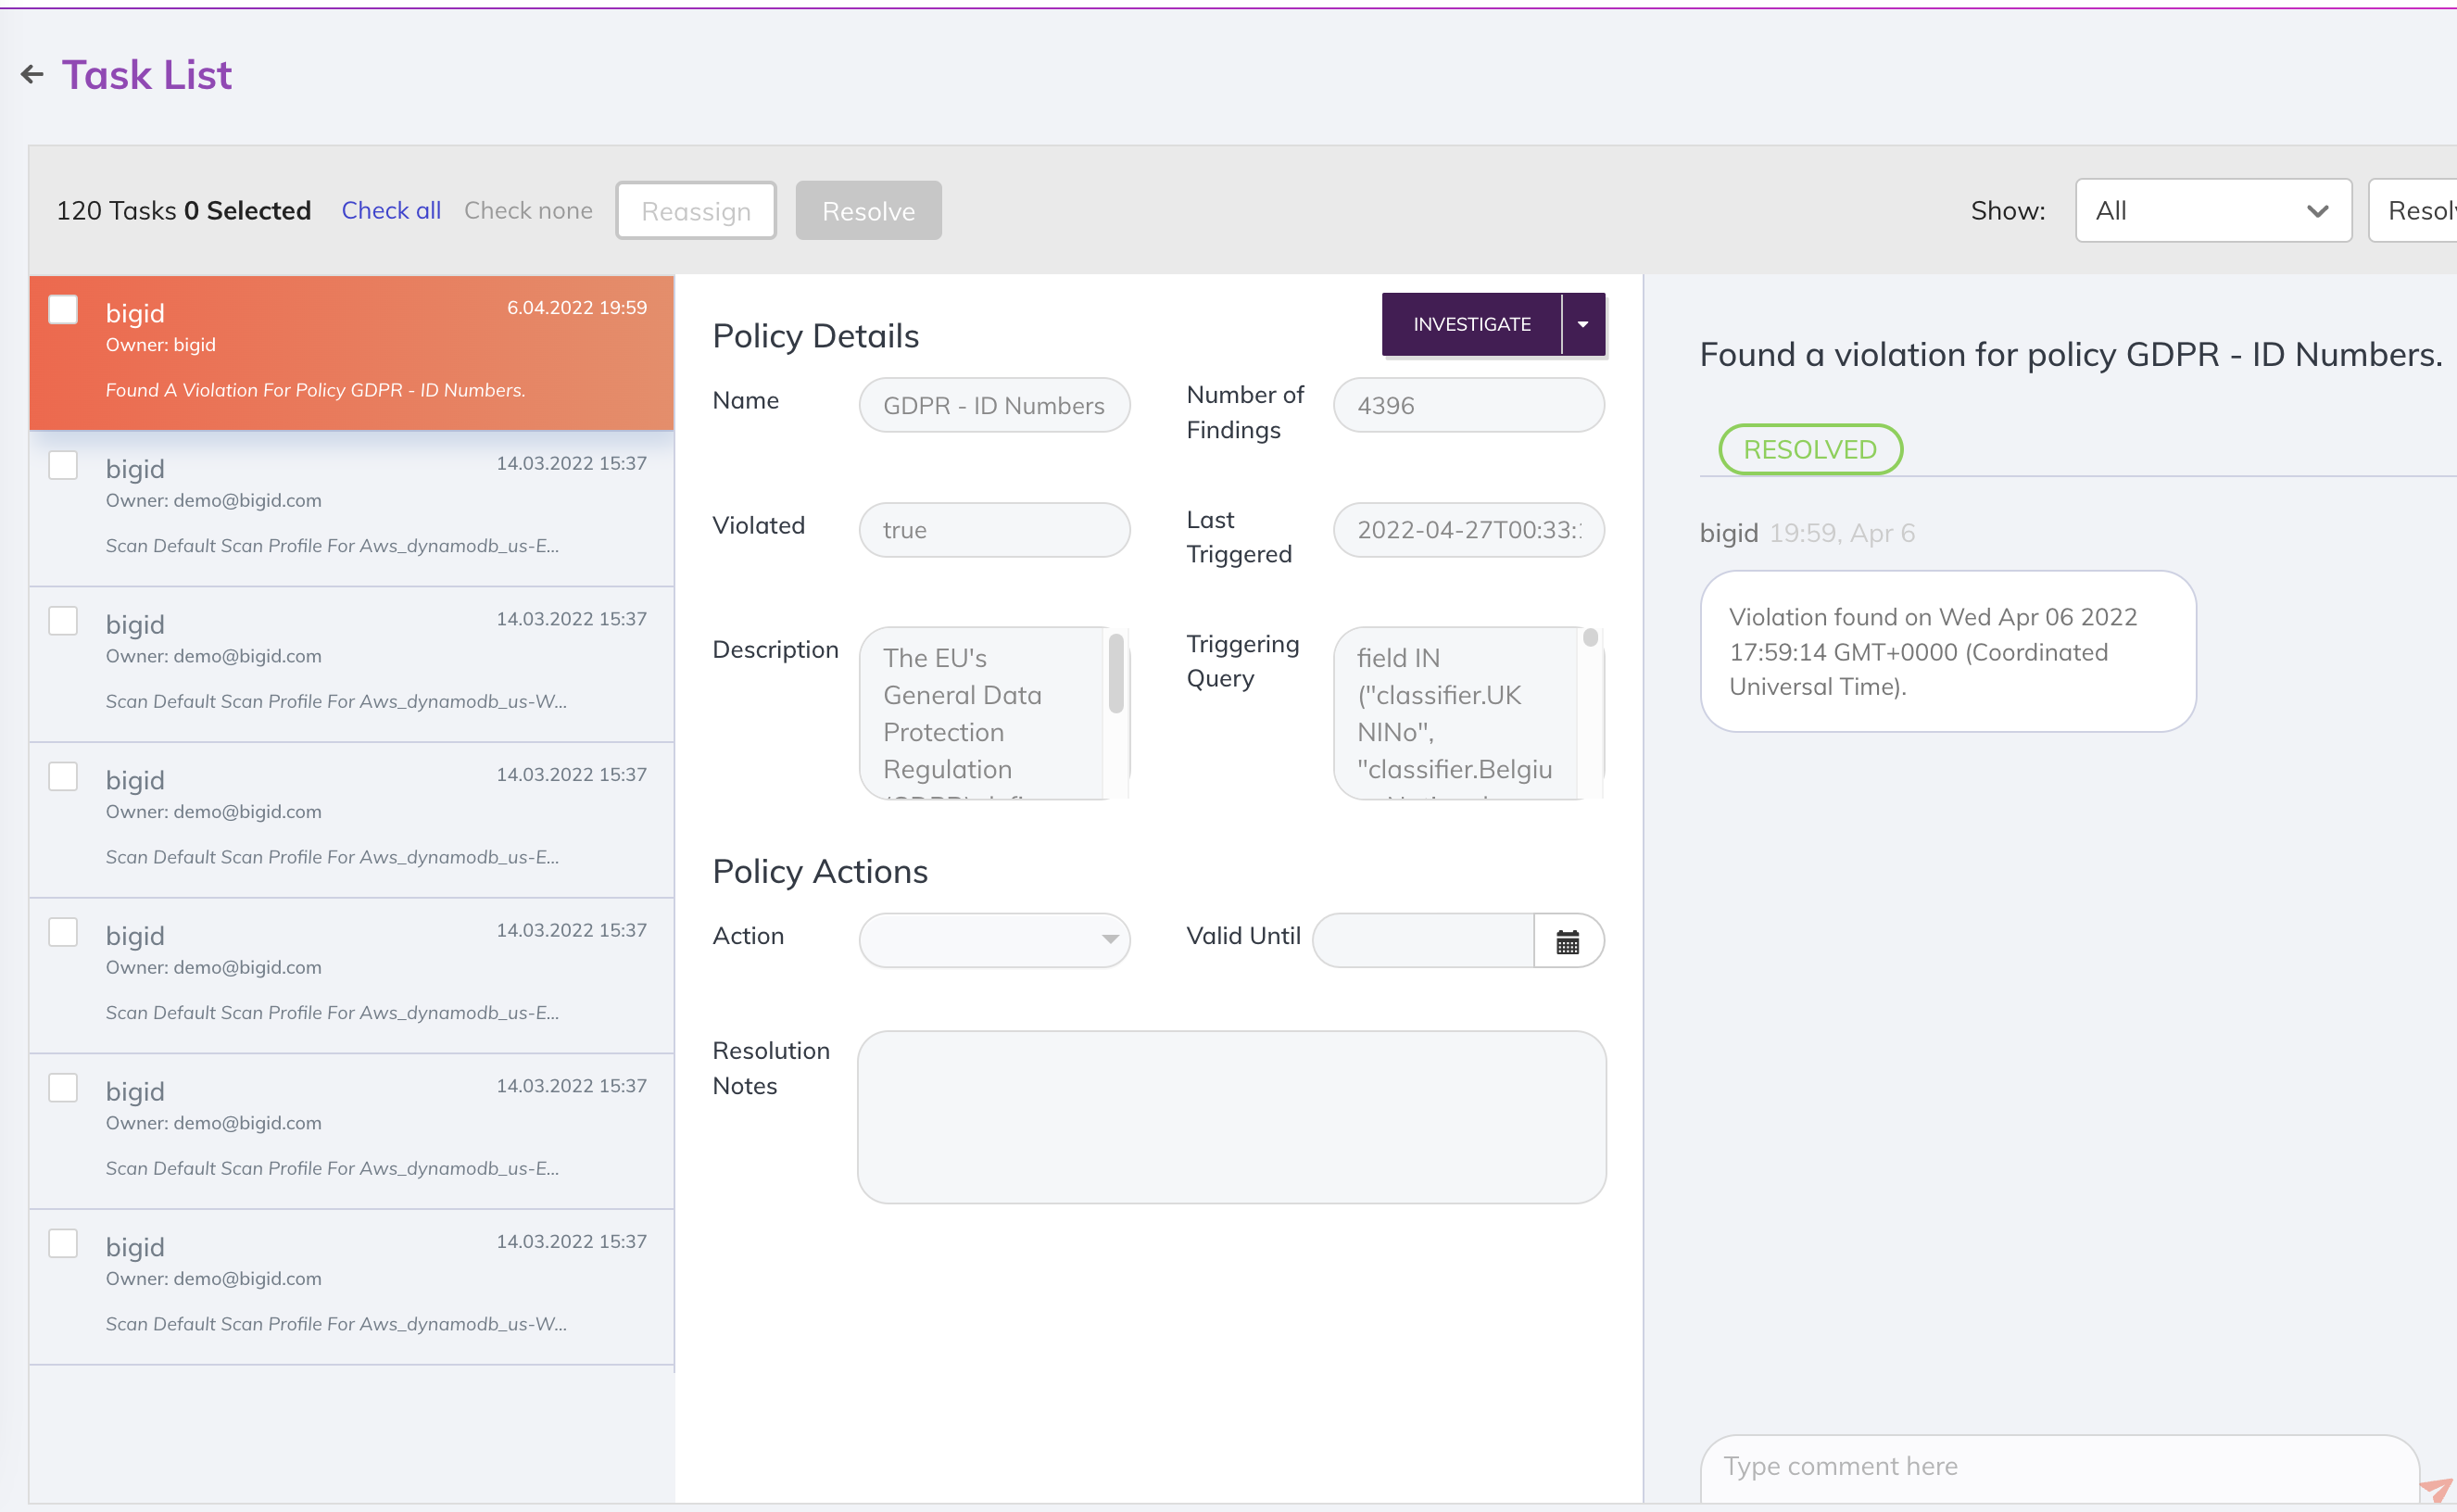Screen dimensions: 2457x1512
Task: Click the 120 Tasks 0 Selected counter
Action: [184, 211]
